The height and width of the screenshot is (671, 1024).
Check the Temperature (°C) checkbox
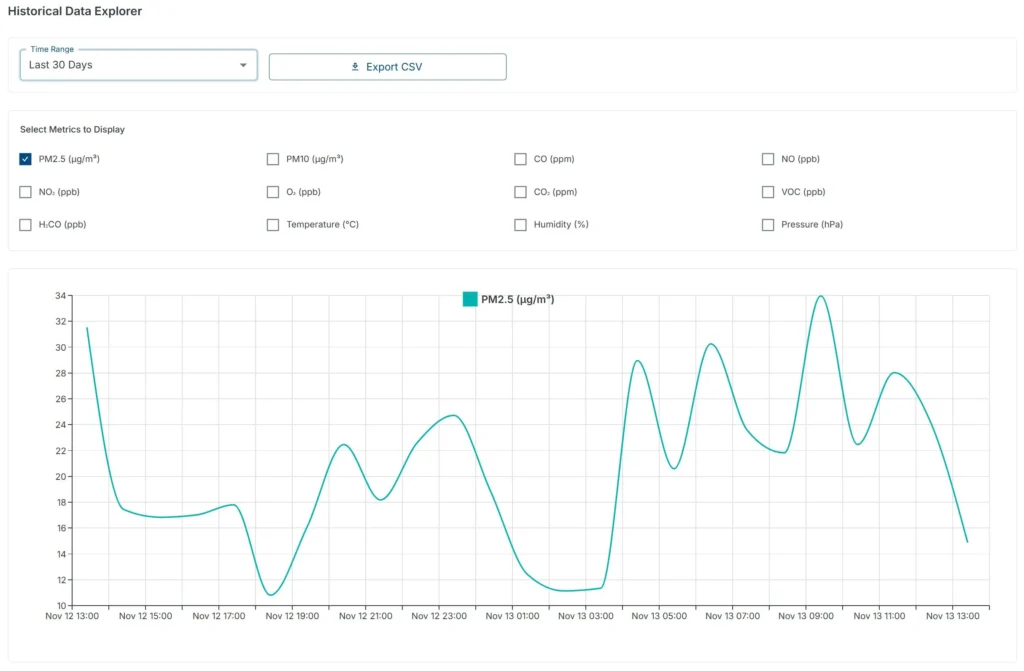point(273,225)
